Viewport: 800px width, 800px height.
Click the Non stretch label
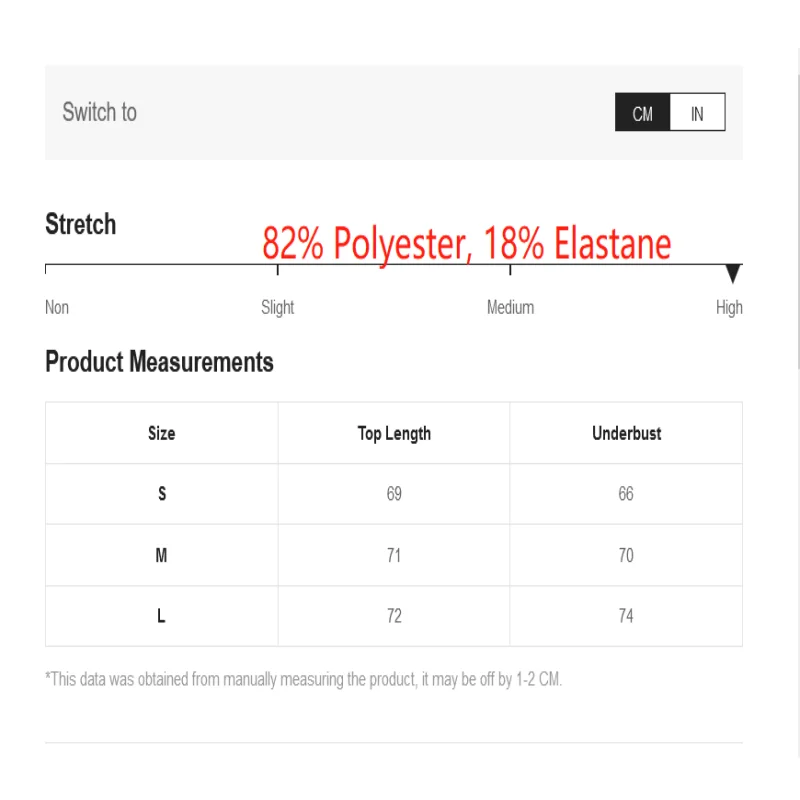pos(57,307)
